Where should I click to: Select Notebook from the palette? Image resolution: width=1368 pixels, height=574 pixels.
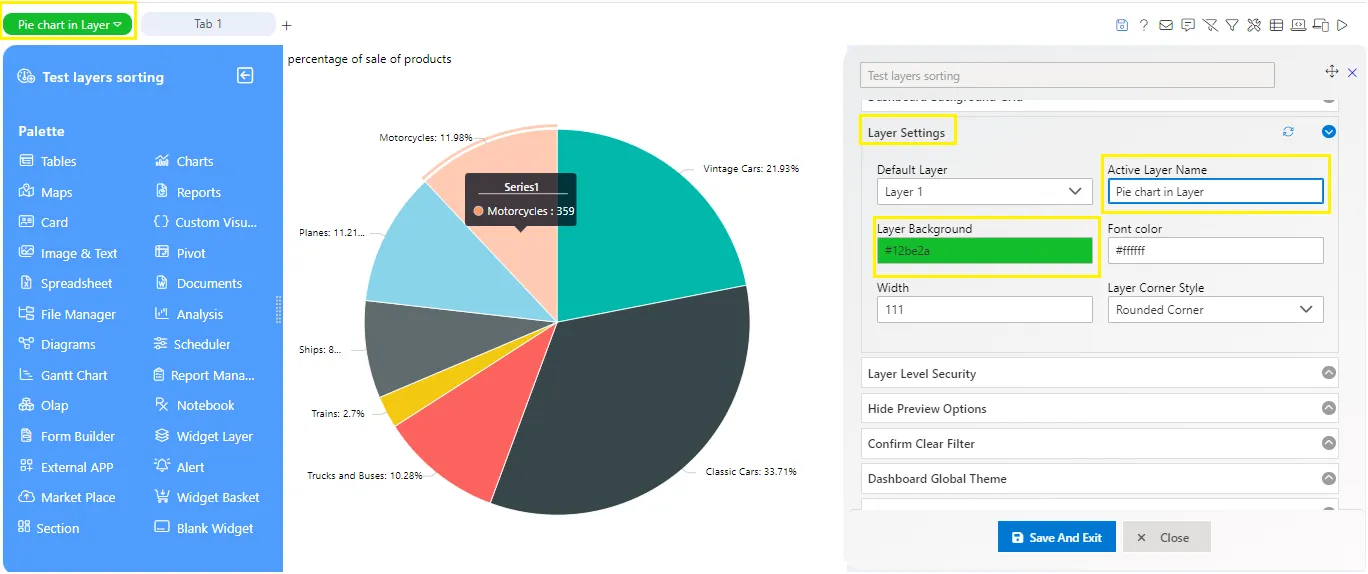(195, 405)
